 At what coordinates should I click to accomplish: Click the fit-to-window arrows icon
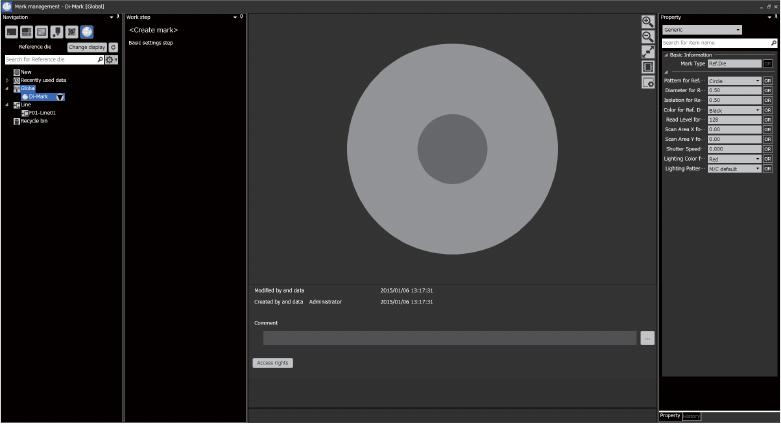pos(648,52)
